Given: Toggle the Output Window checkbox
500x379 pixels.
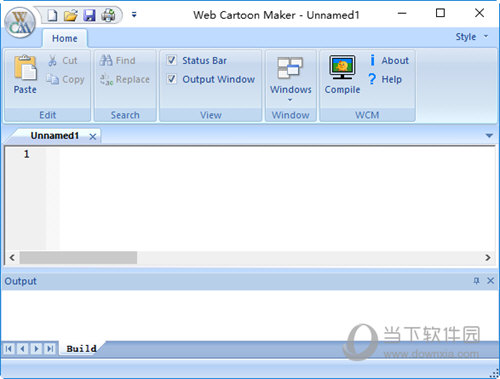Looking at the screenshot, I should pos(172,79).
